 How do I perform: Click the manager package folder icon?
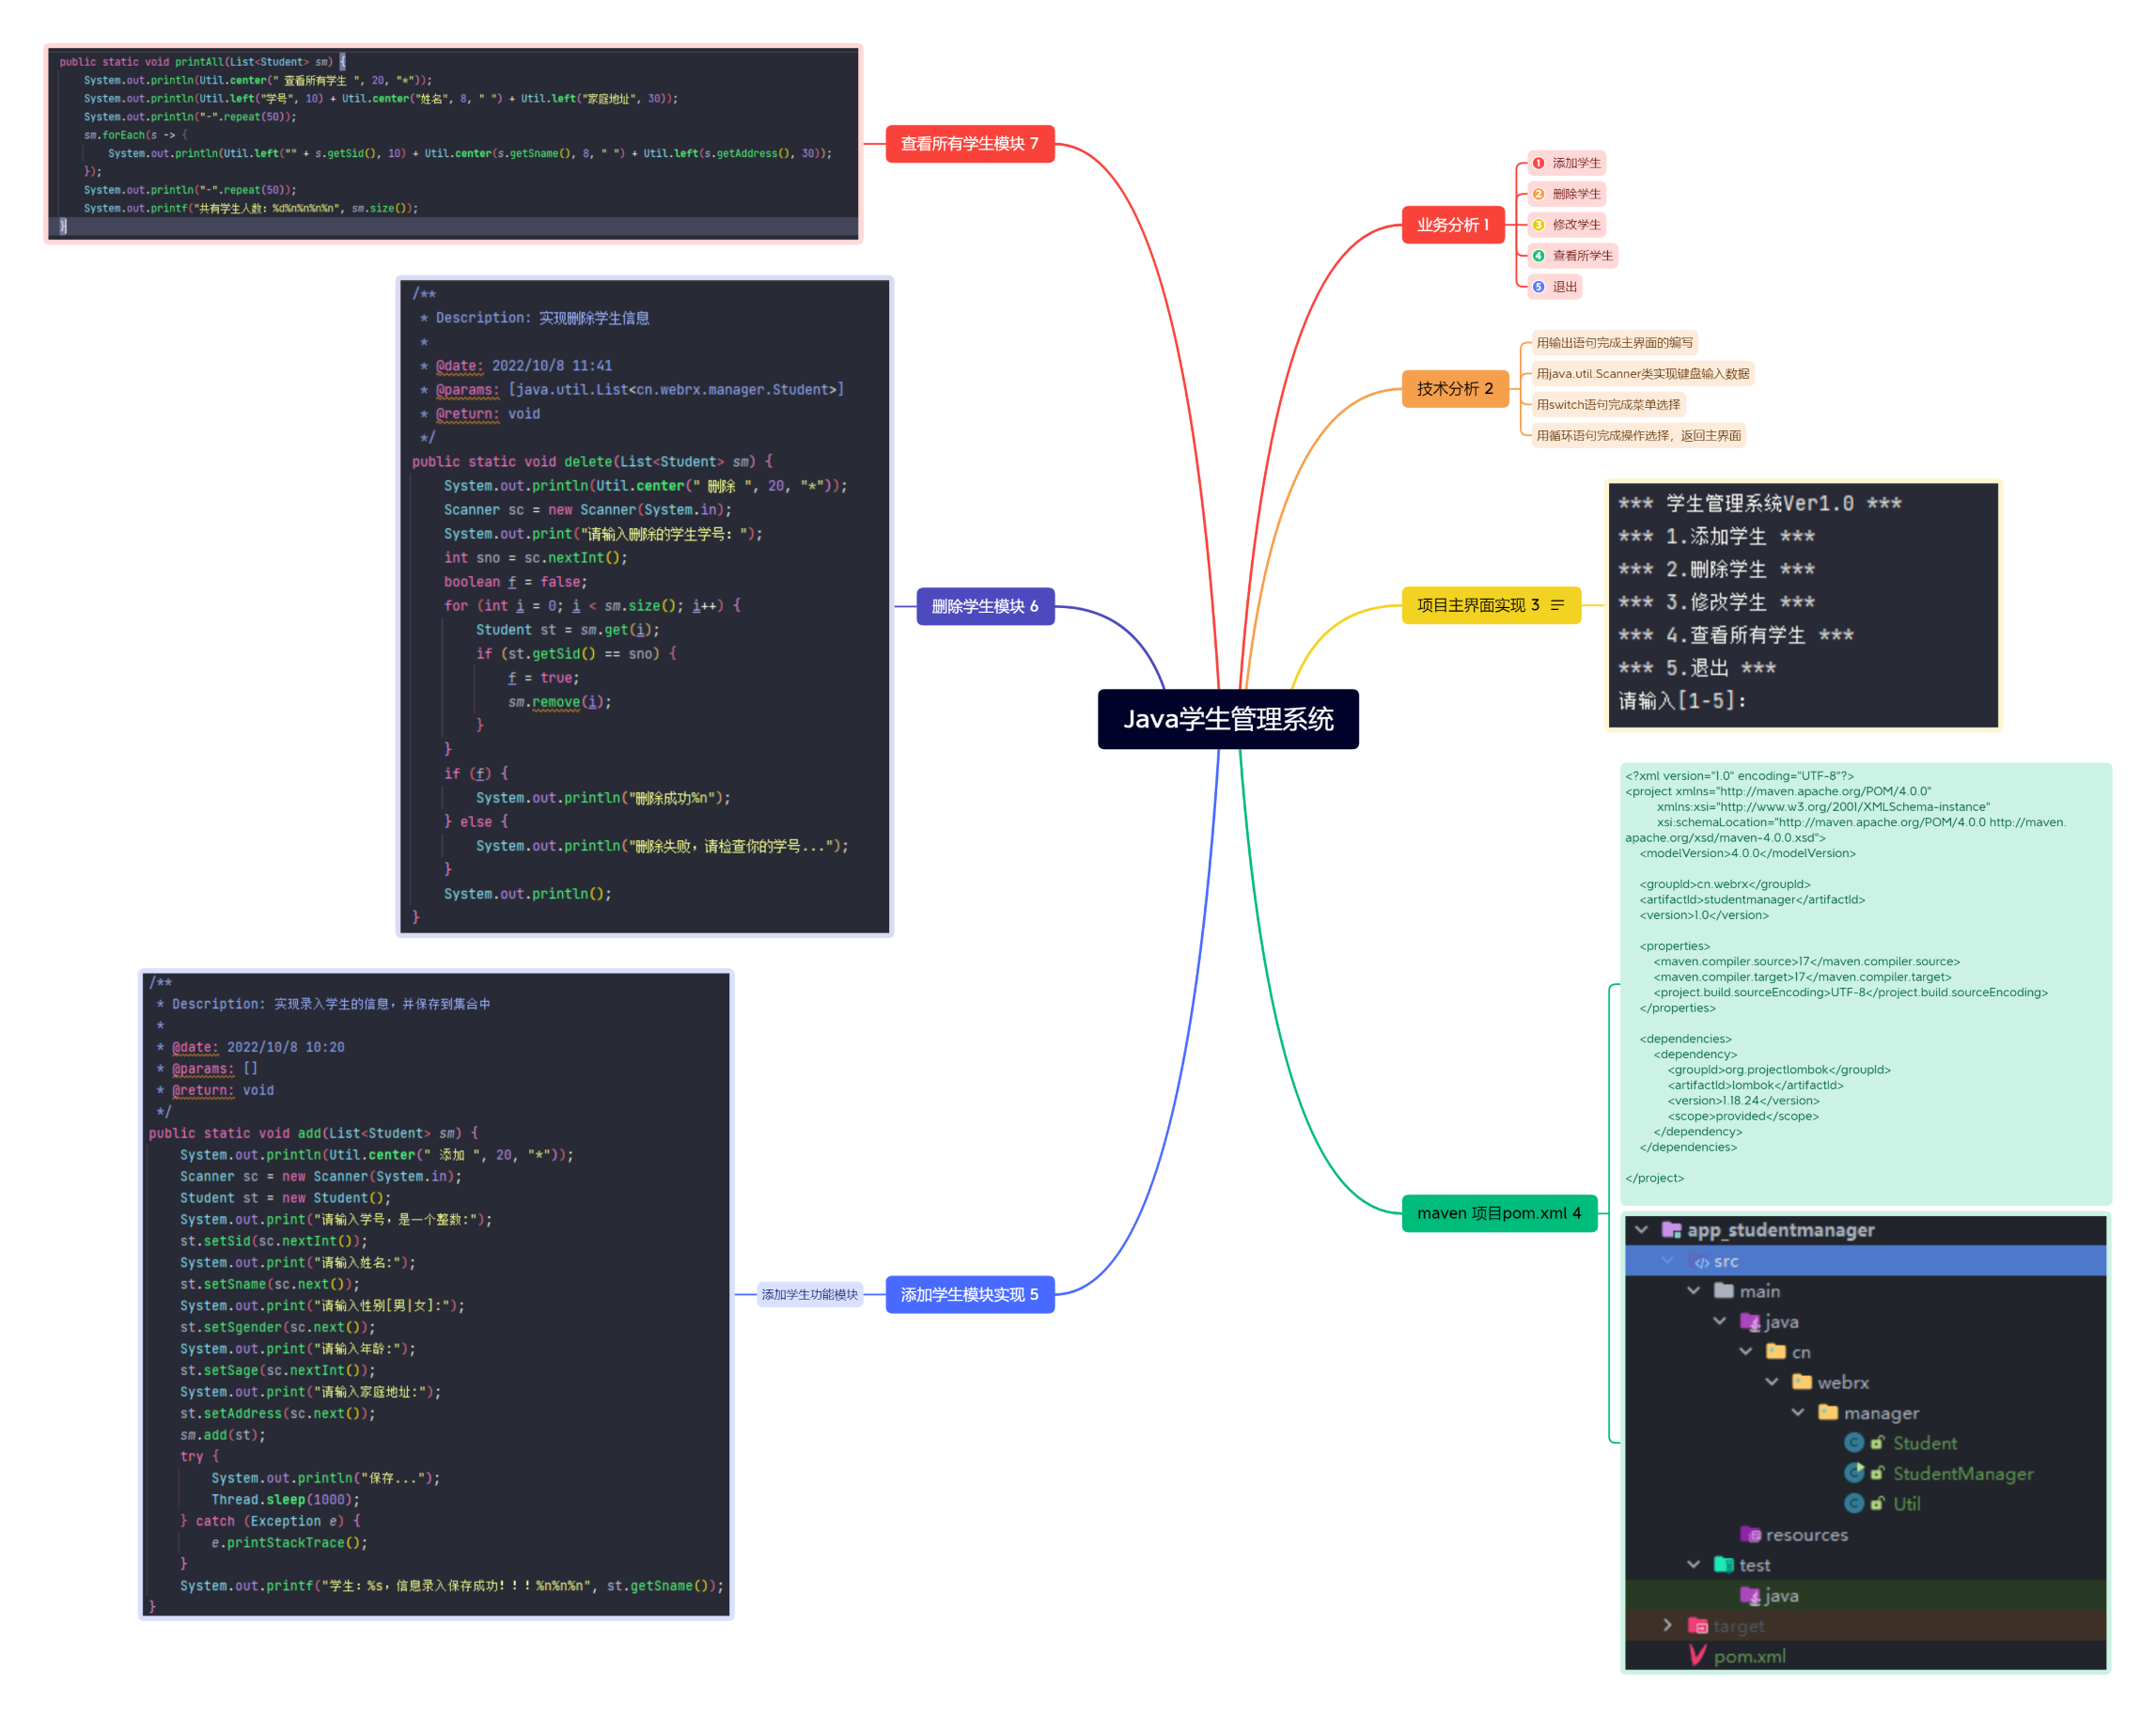[1828, 1412]
